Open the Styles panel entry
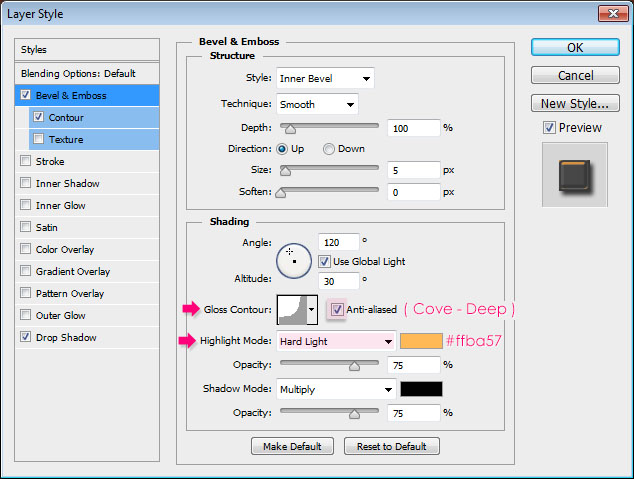 (x=87, y=50)
